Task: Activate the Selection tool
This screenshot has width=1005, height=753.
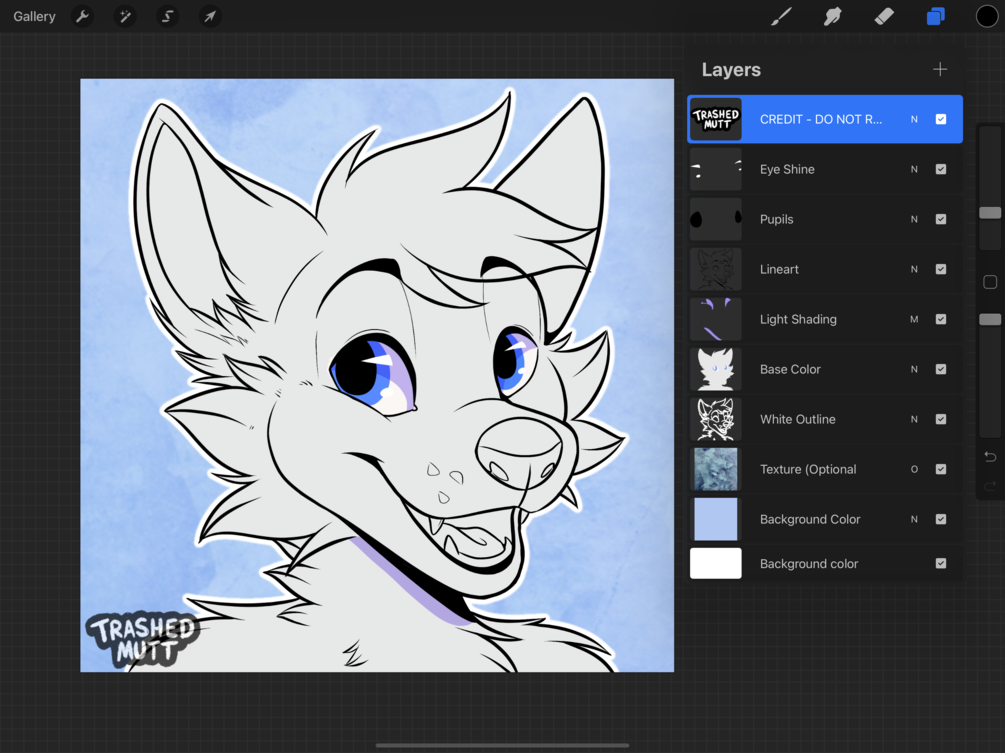Action: pyautogui.click(x=167, y=16)
